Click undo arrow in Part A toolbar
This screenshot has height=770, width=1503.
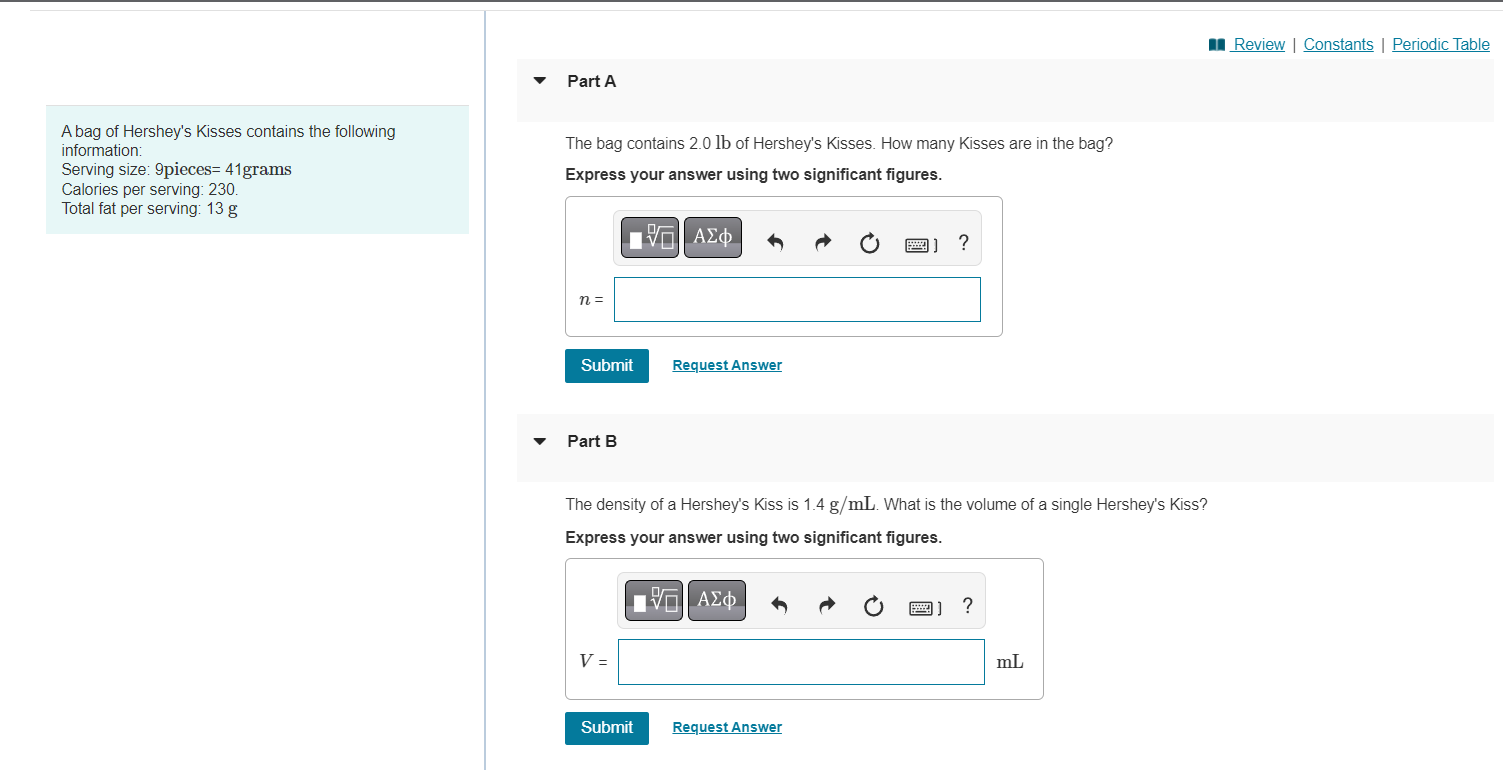click(774, 242)
